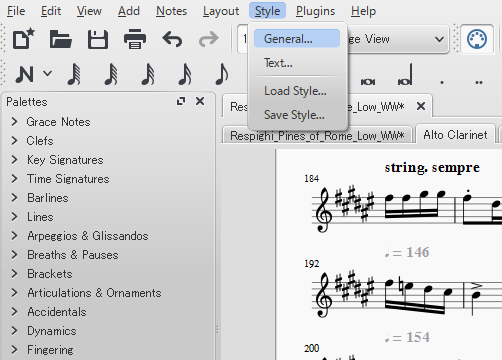Expand the Arpeggios & Glissandos palette

(x=14, y=236)
